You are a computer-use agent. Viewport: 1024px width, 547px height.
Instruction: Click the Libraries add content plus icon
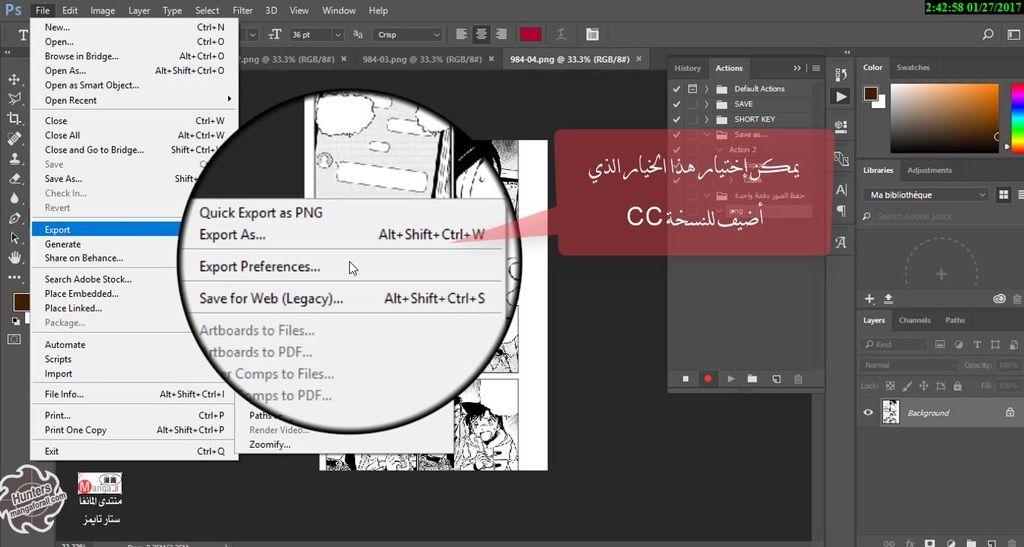coord(870,299)
